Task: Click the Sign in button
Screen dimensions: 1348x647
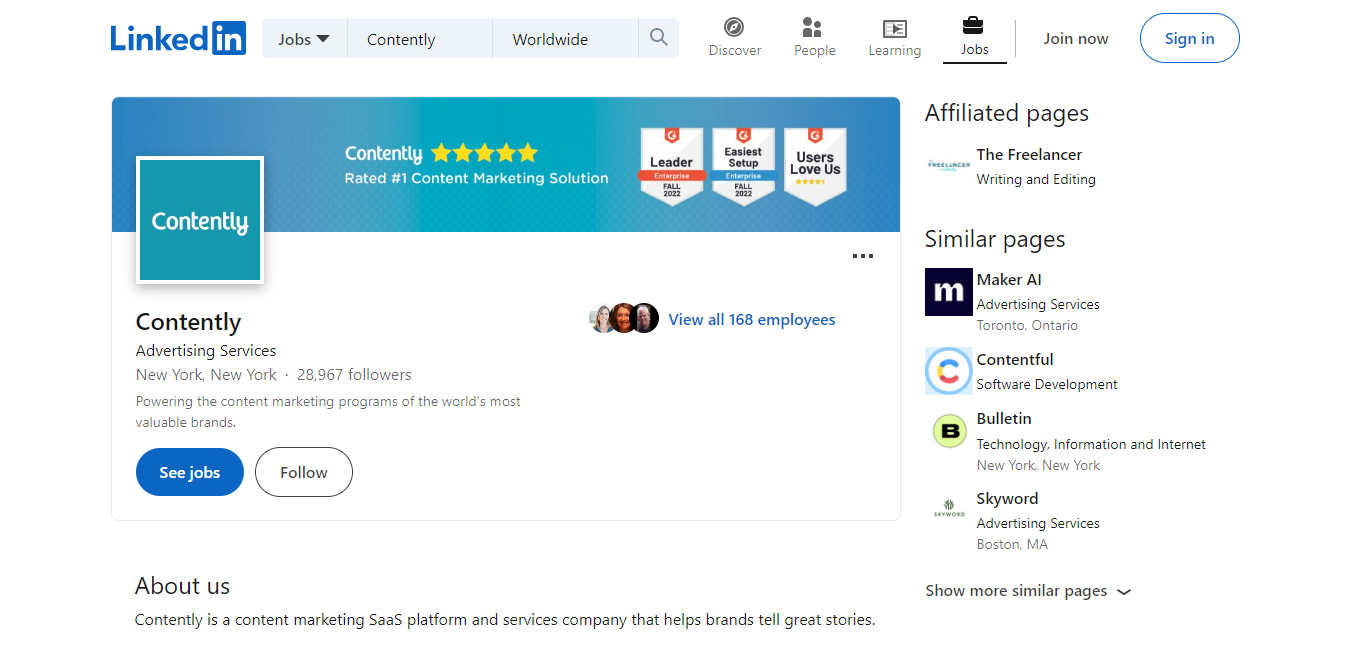Action: tap(1189, 39)
